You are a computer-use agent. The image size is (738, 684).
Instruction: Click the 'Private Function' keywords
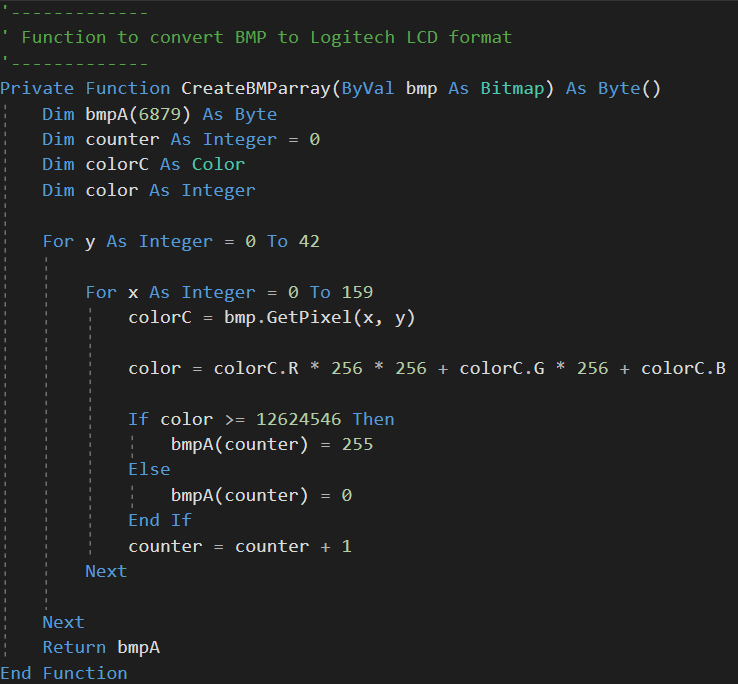[85, 89]
